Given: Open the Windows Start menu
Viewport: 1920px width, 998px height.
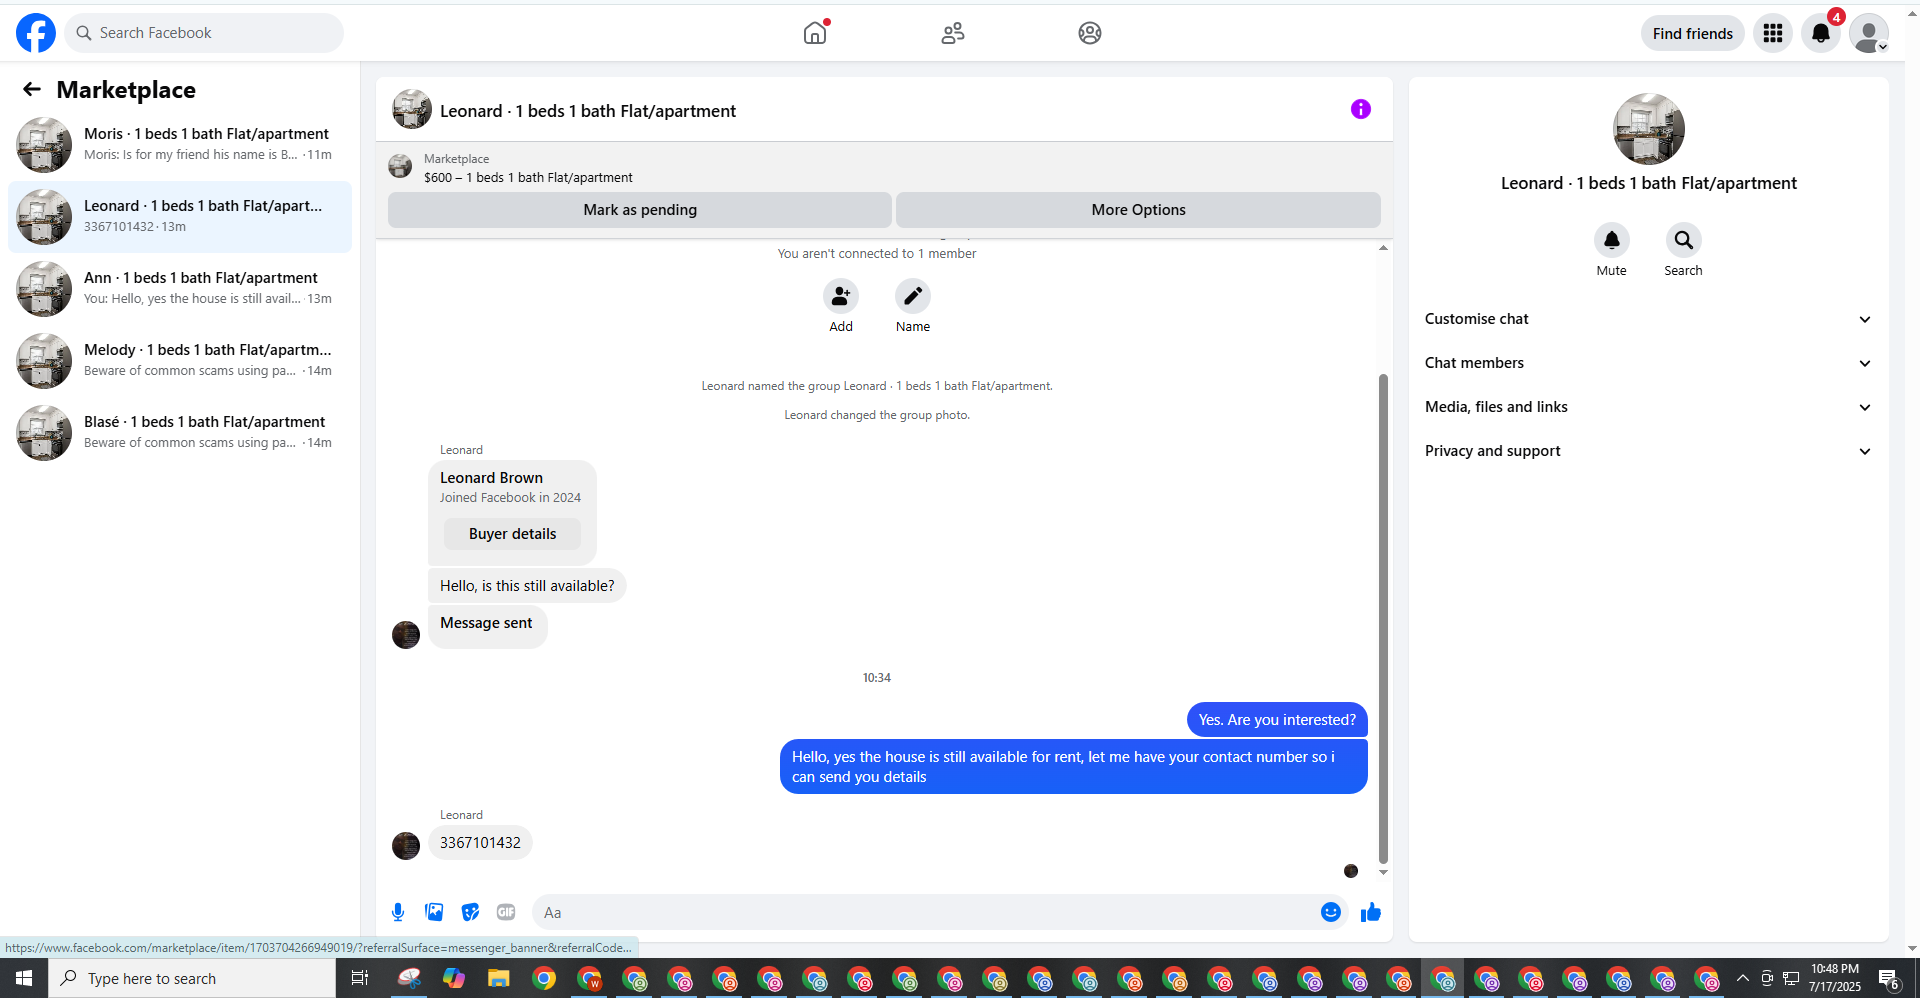Looking at the screenshot, I should tap(24, 978).
